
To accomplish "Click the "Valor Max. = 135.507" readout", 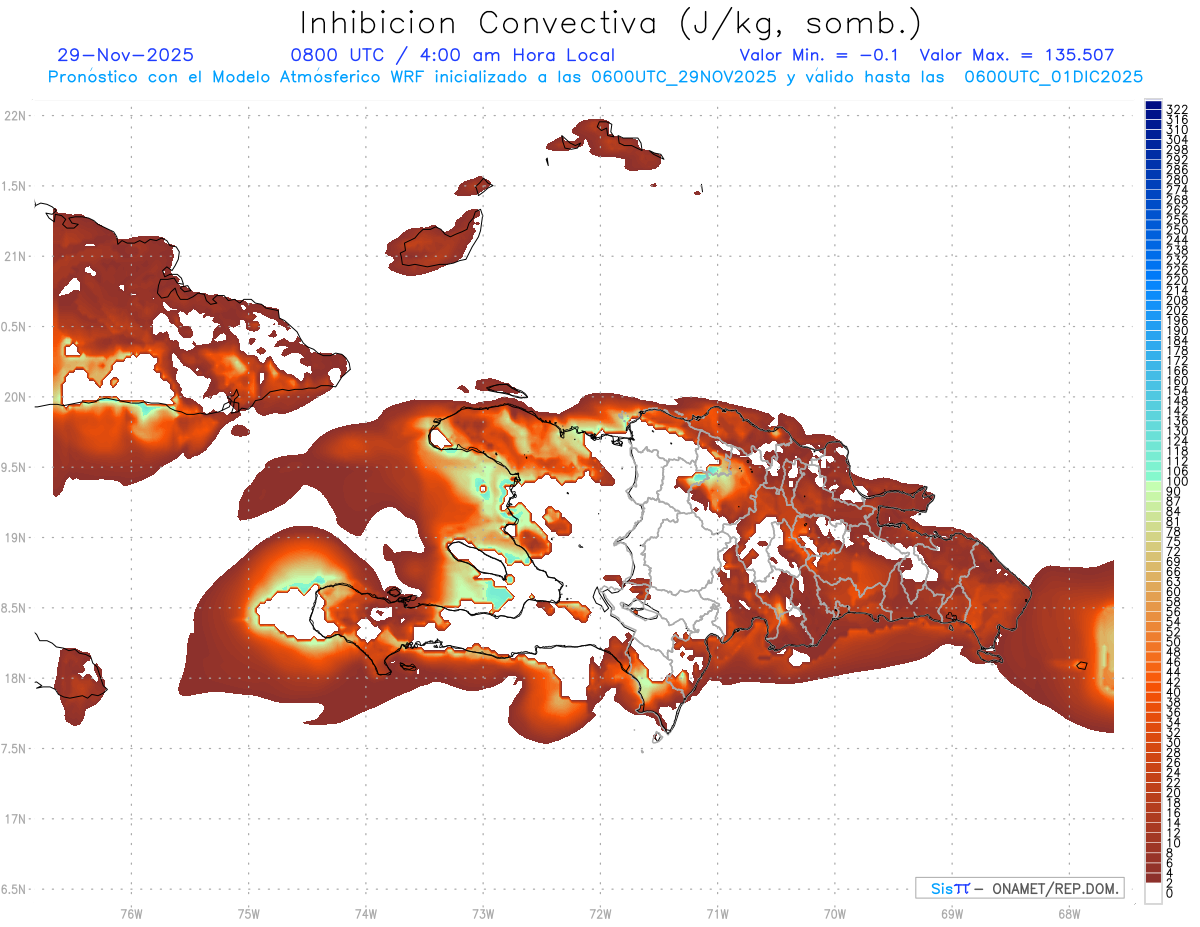I will tap(1016, 55).
